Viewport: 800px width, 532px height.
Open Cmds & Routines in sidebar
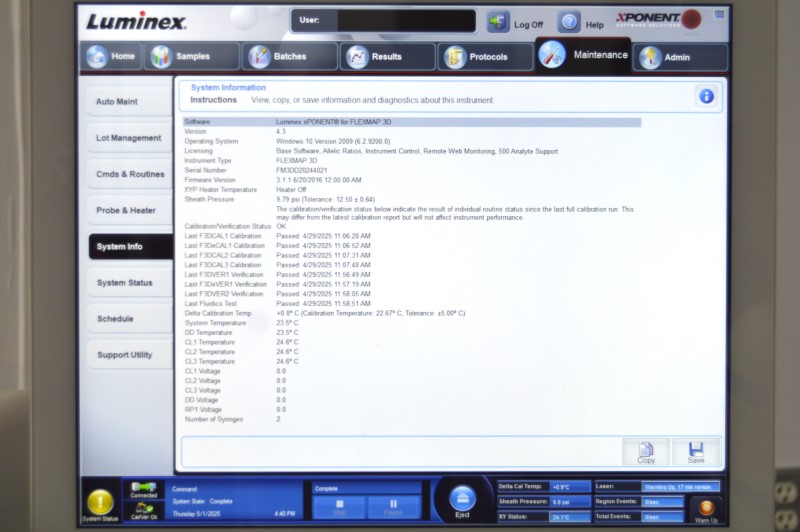pos(130,174)
